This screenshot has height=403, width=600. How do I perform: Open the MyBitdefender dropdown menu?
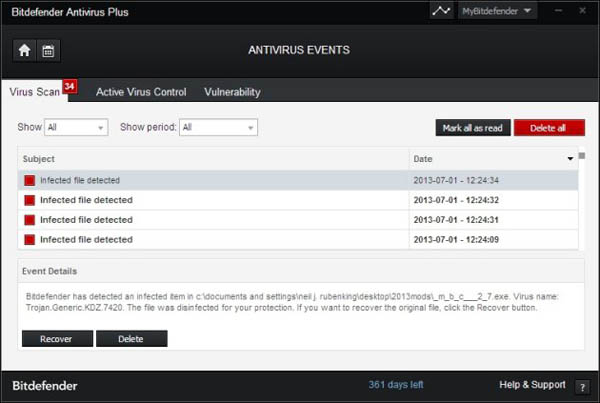497,11
